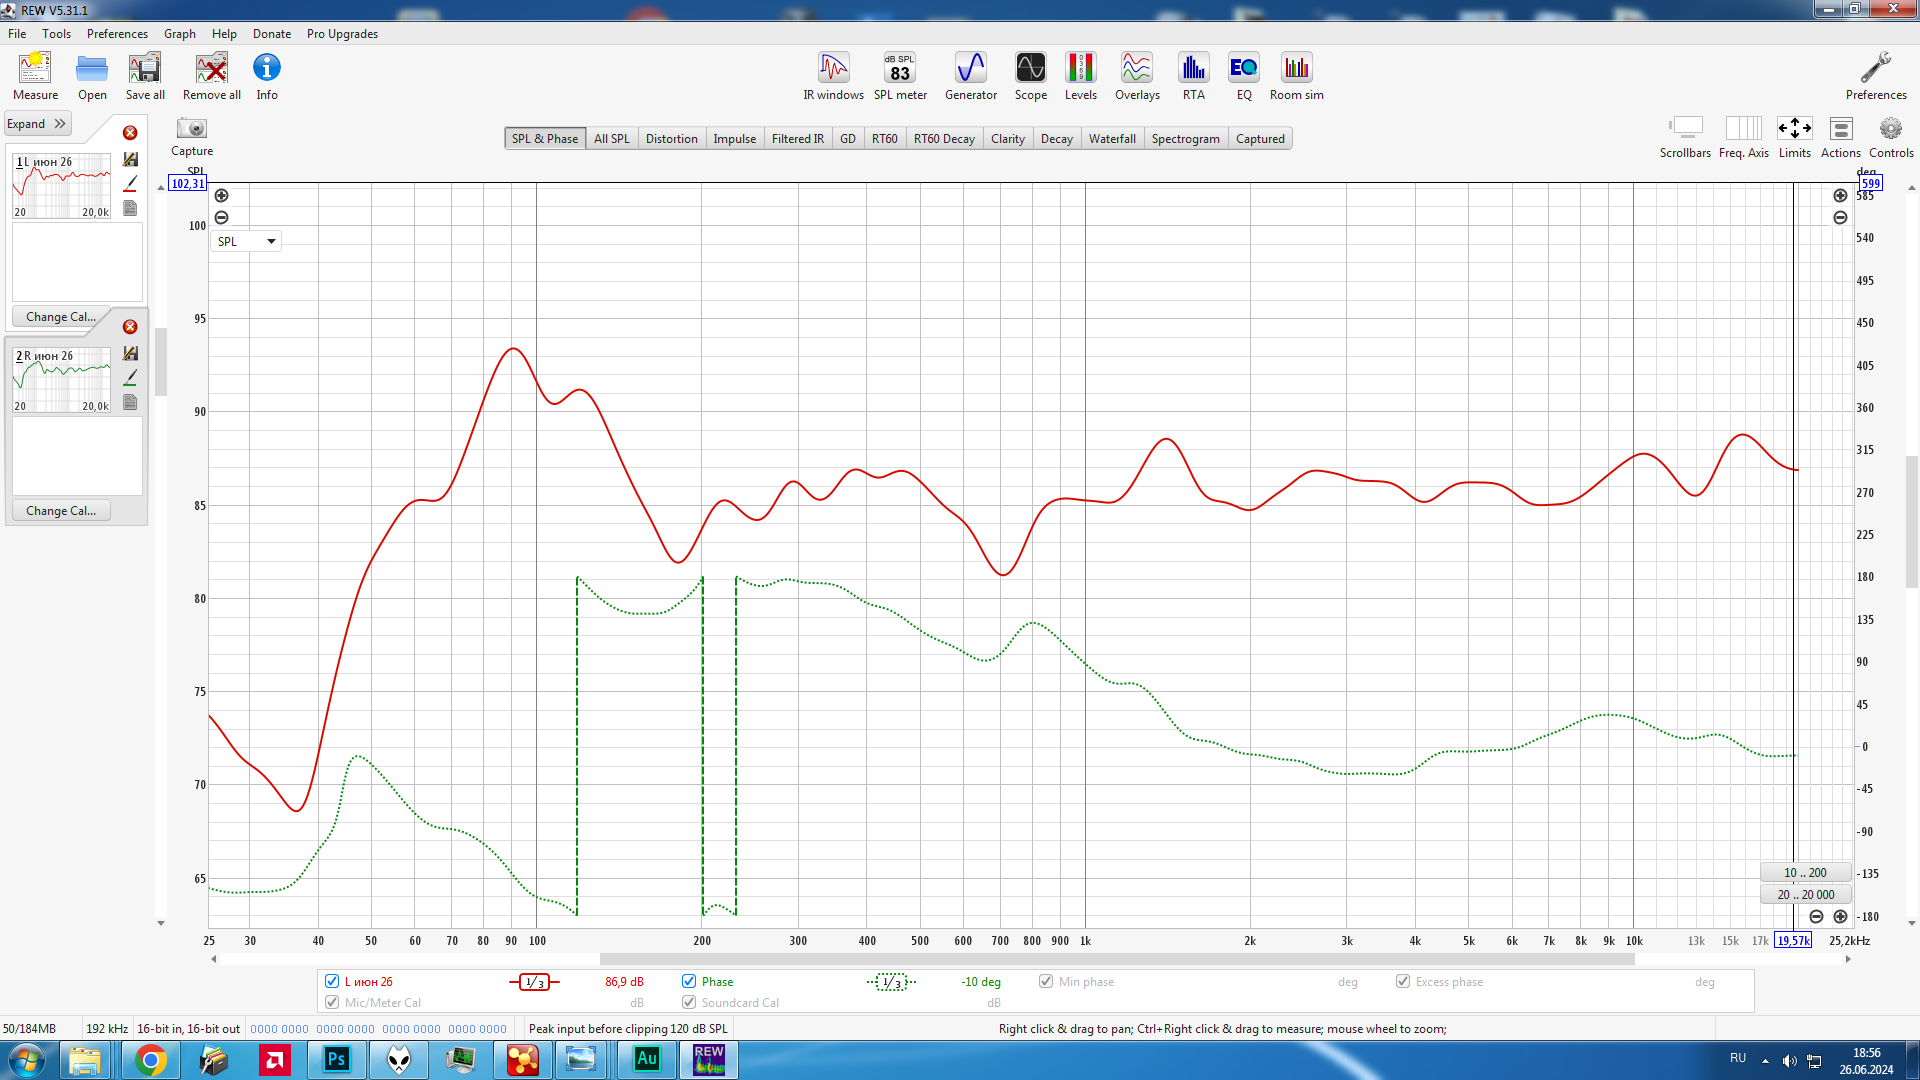Open the SPL axis dropdown
This screenshot has height=1080, width=1920.
pos(246,241)
